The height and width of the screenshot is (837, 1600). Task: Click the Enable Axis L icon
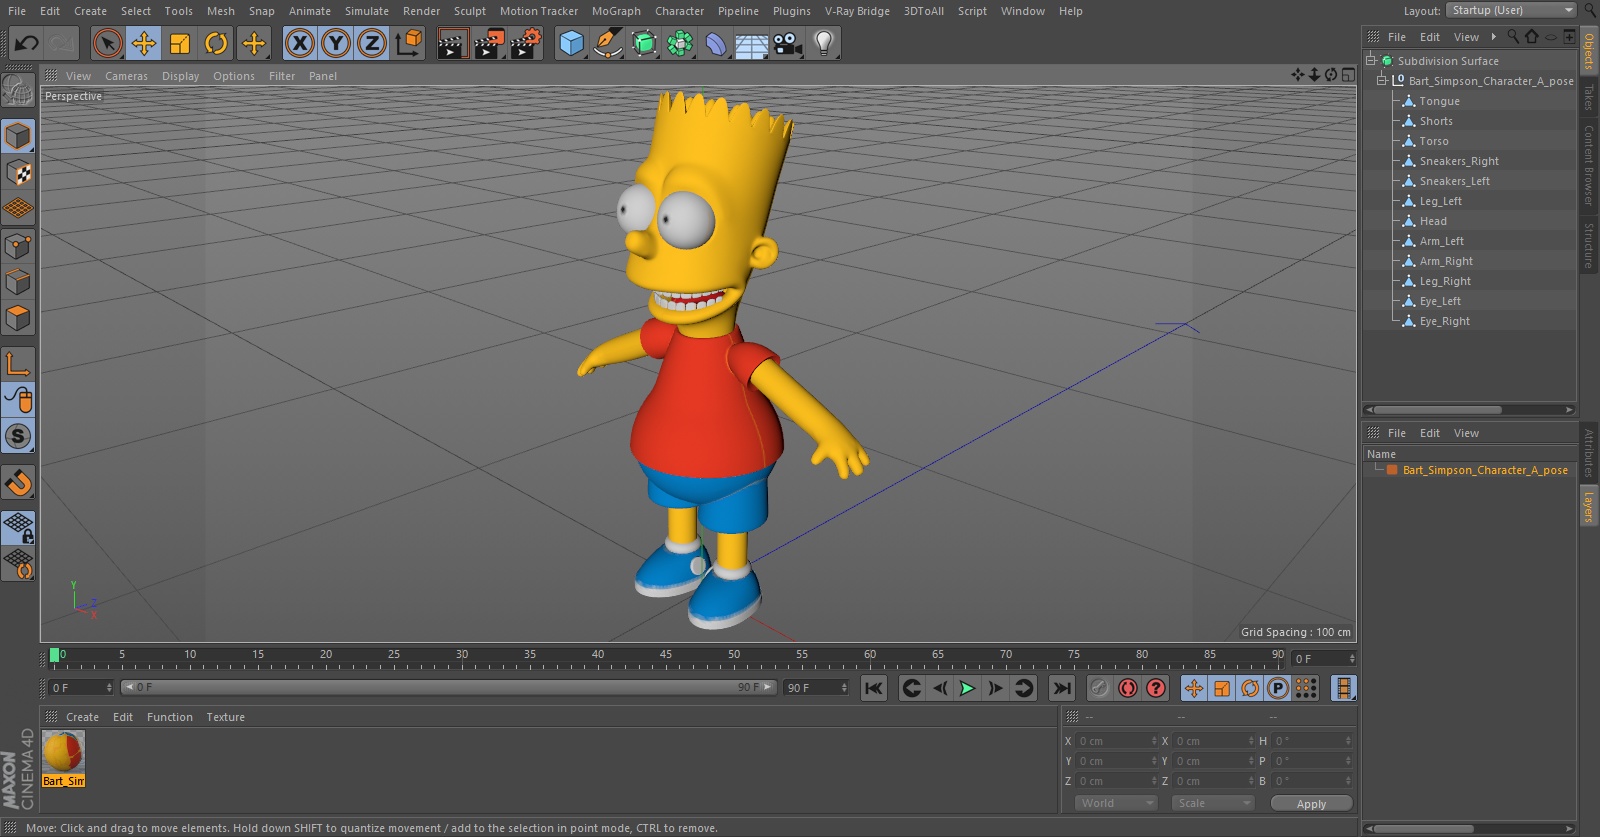coord(18,364)
